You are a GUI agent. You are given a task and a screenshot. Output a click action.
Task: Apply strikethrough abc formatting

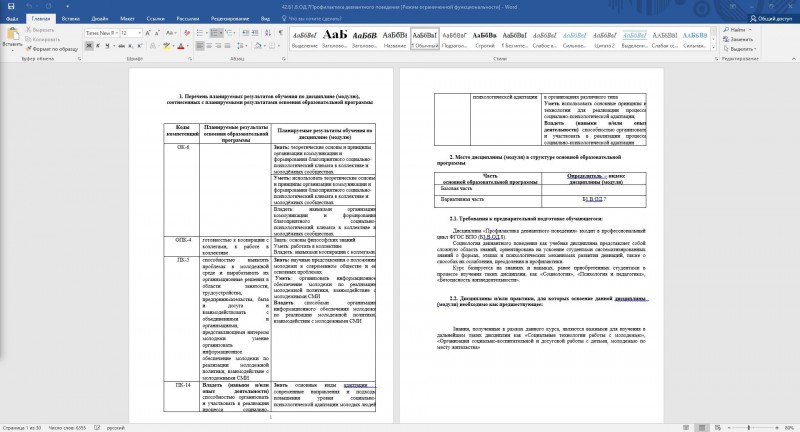121,46
